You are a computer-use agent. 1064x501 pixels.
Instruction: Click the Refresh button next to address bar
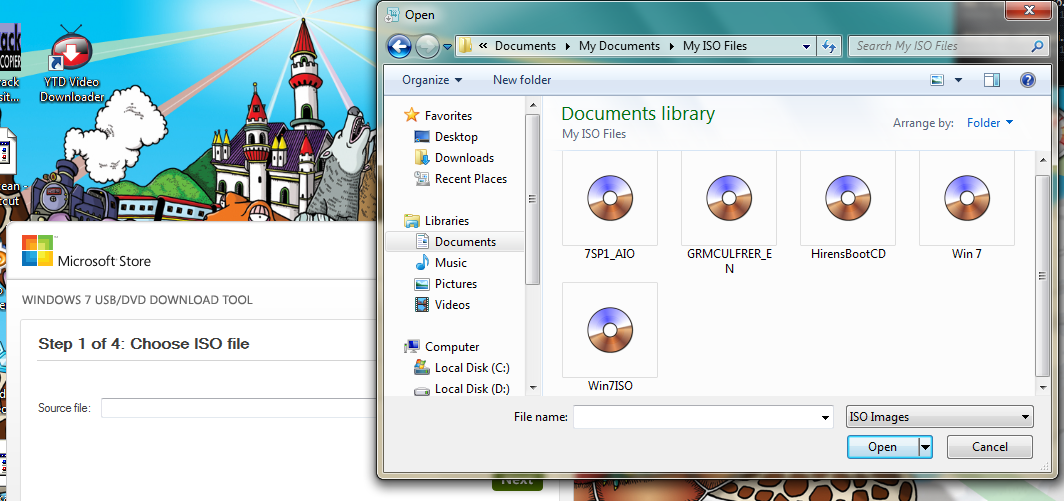(829, 46)
